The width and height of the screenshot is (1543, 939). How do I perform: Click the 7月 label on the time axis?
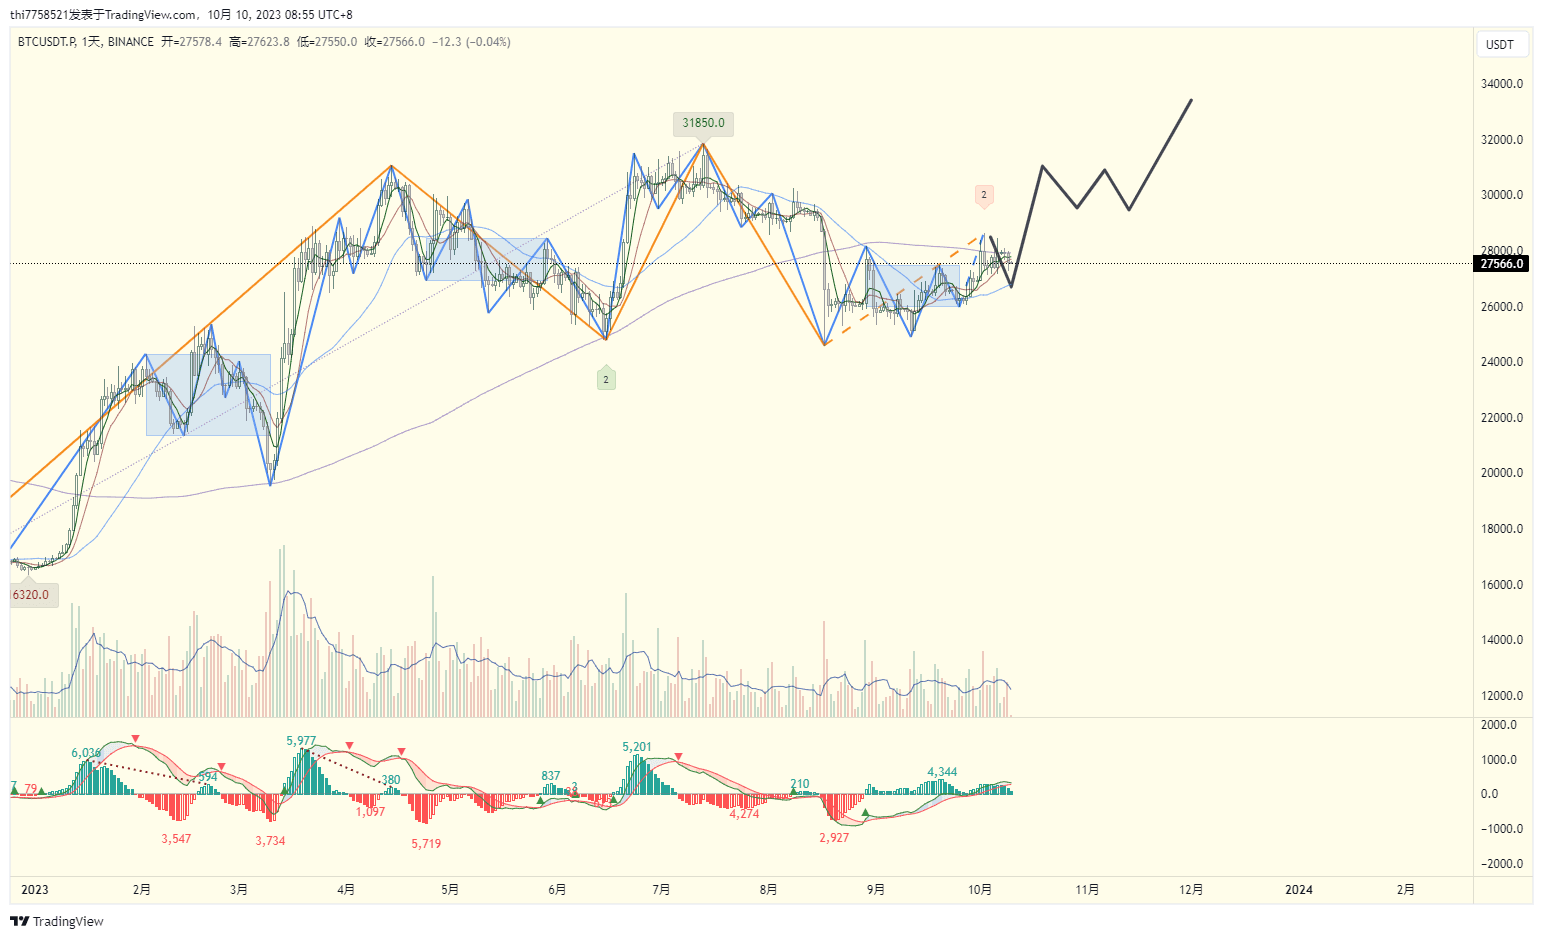pos(660,890)
